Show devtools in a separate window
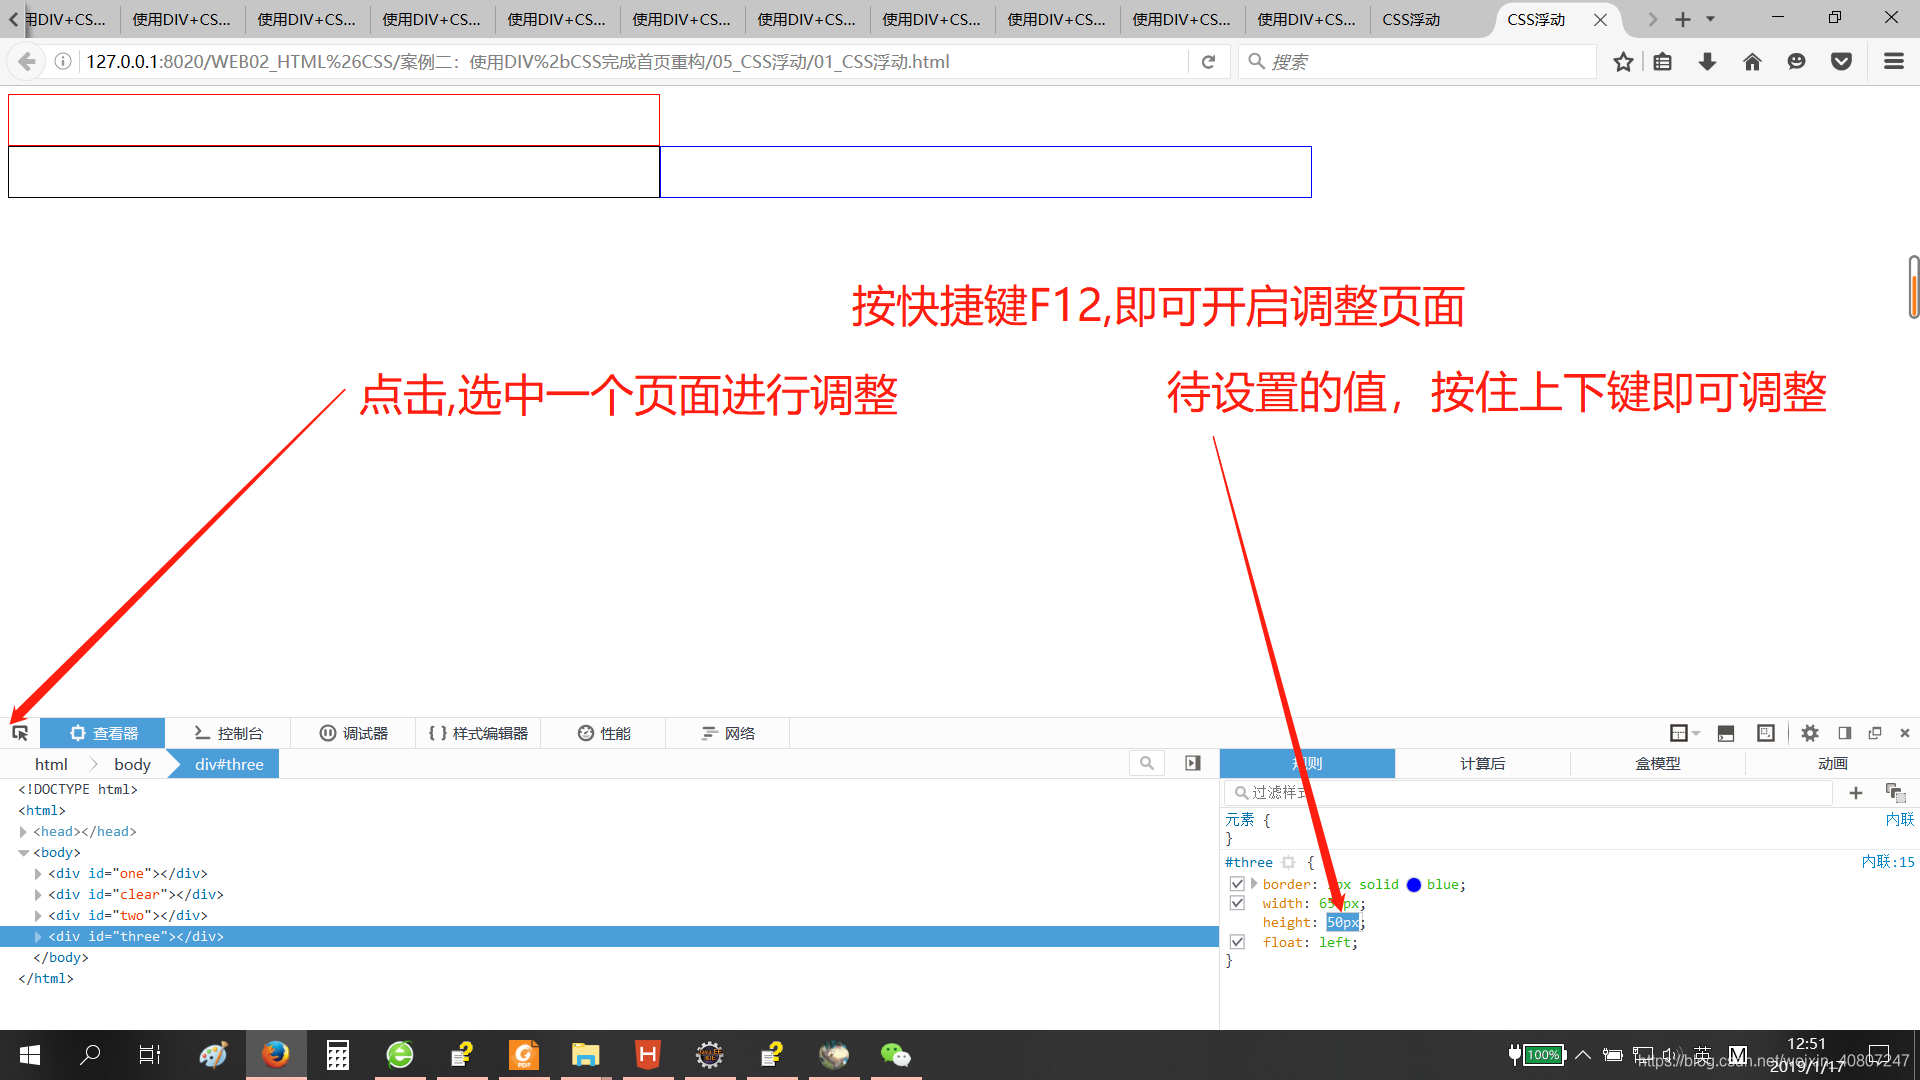1920x1080 pixels. tap(1875, 733)
